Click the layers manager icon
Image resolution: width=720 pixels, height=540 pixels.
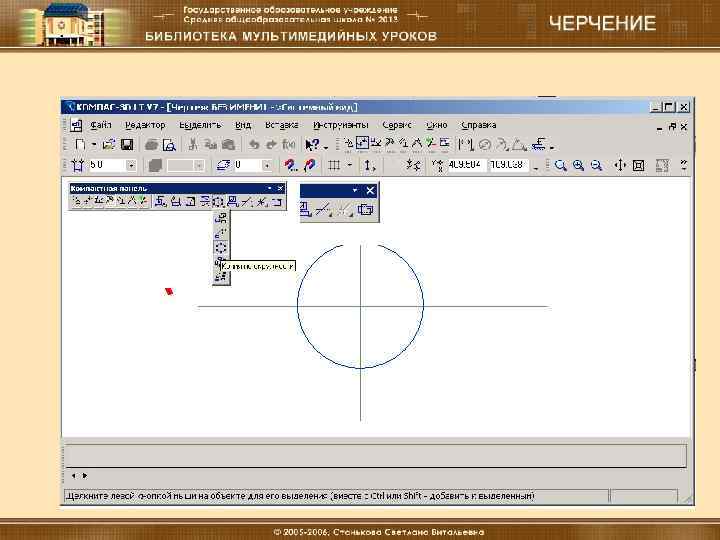pyautogui.click(x=224, y=165)
